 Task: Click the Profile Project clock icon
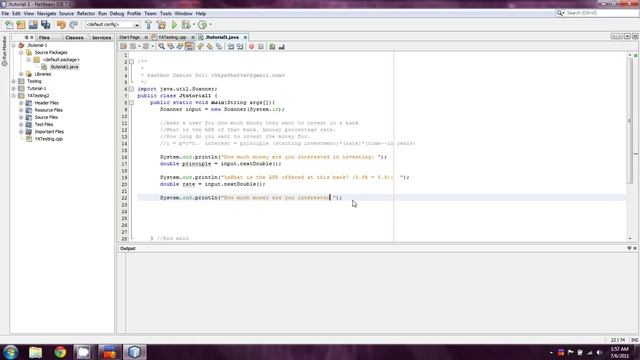point(202,24)
